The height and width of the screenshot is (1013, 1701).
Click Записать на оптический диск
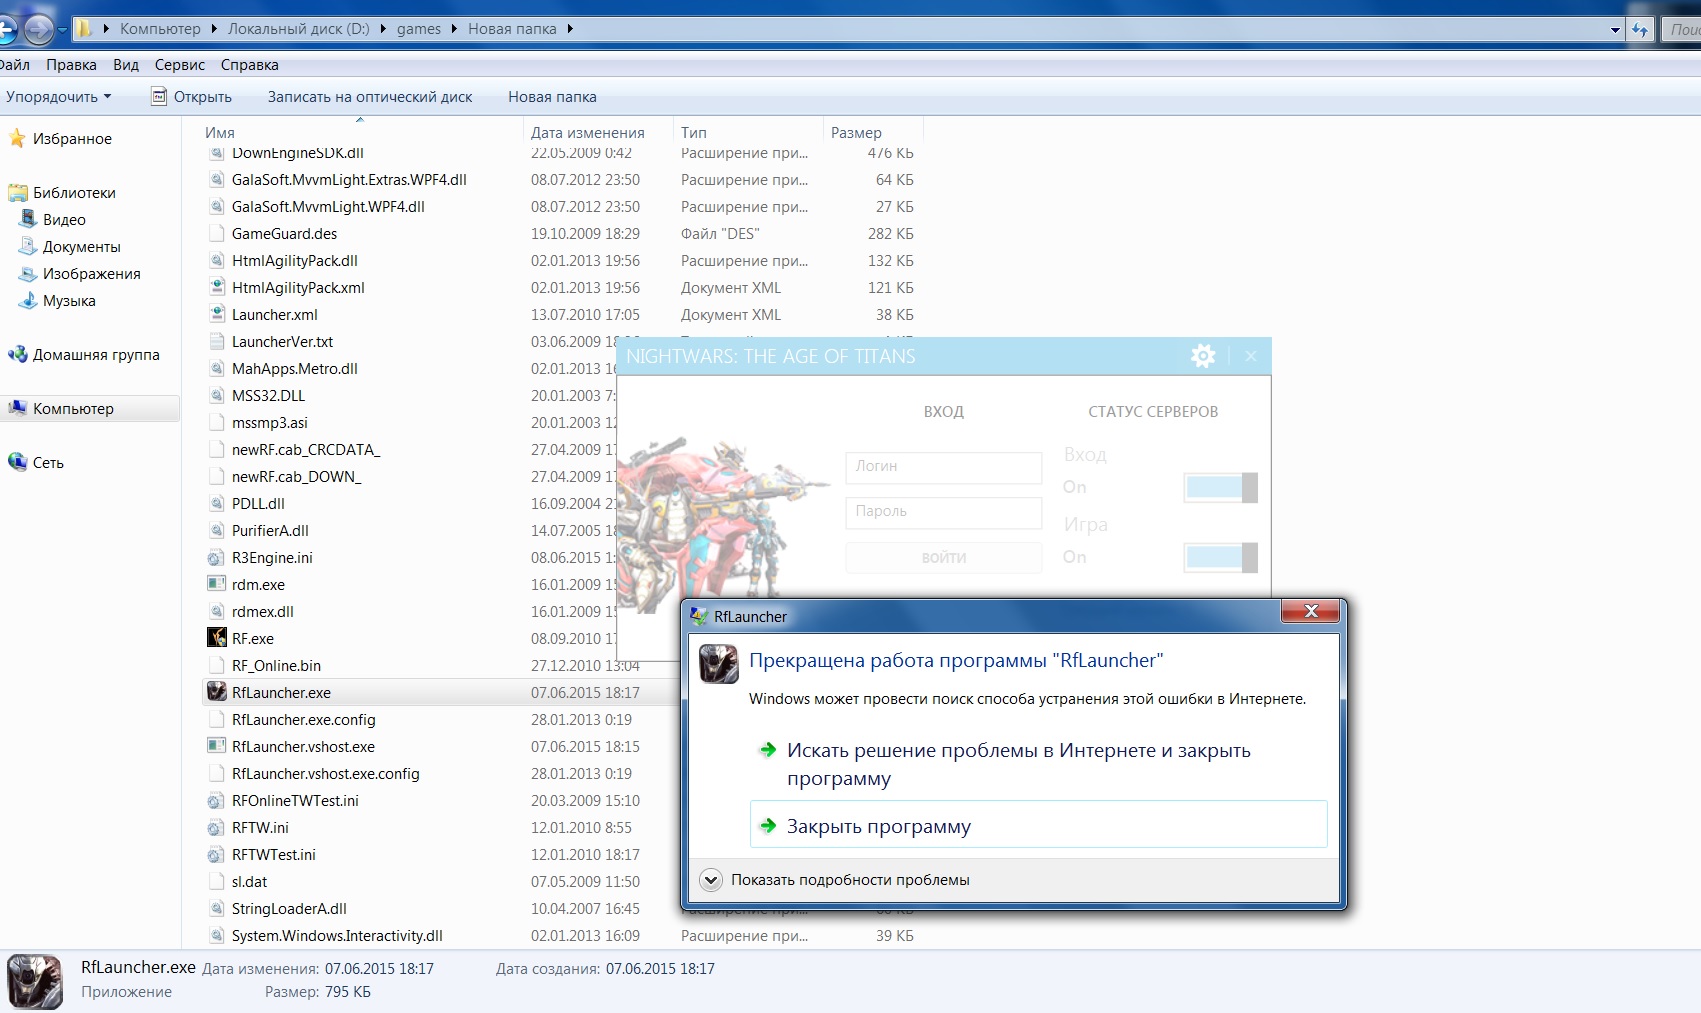tap(370, 97)
